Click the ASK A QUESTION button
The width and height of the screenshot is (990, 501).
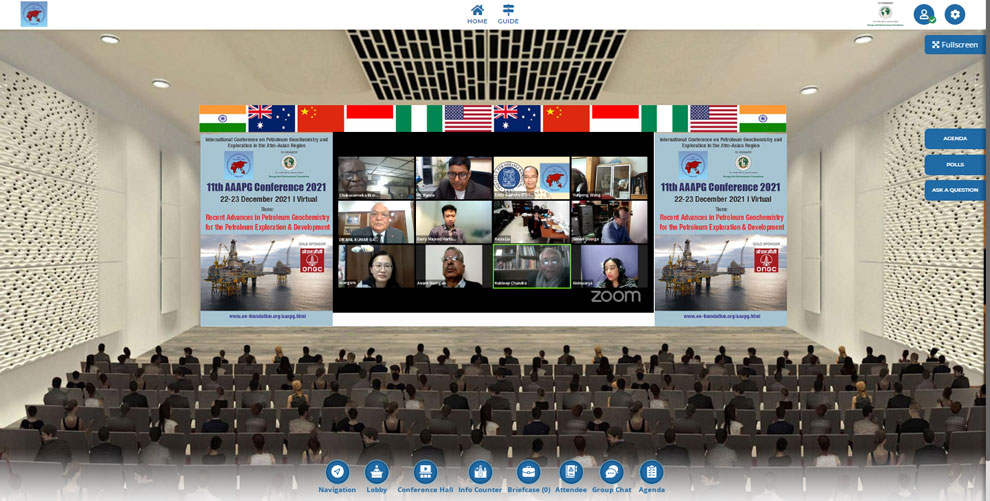click(x=955, y=190)
